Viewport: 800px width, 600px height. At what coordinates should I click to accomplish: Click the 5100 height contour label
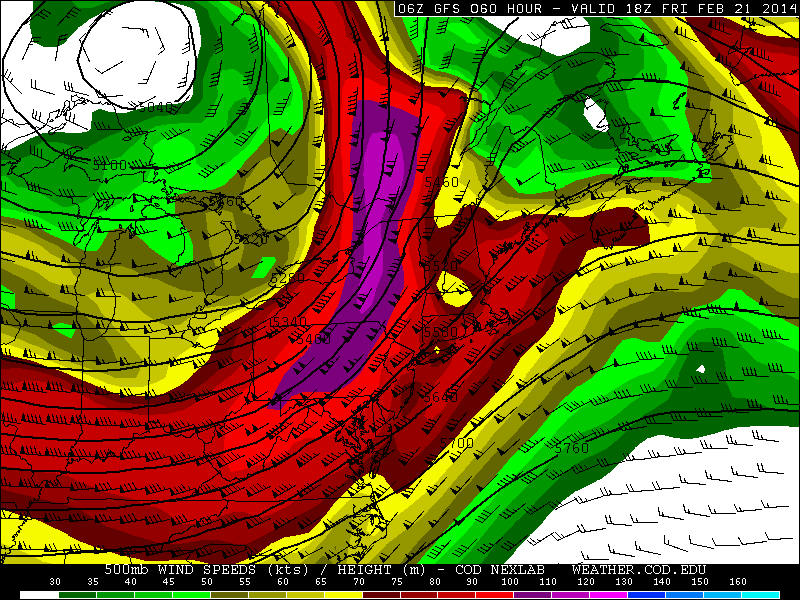(110, 165)
